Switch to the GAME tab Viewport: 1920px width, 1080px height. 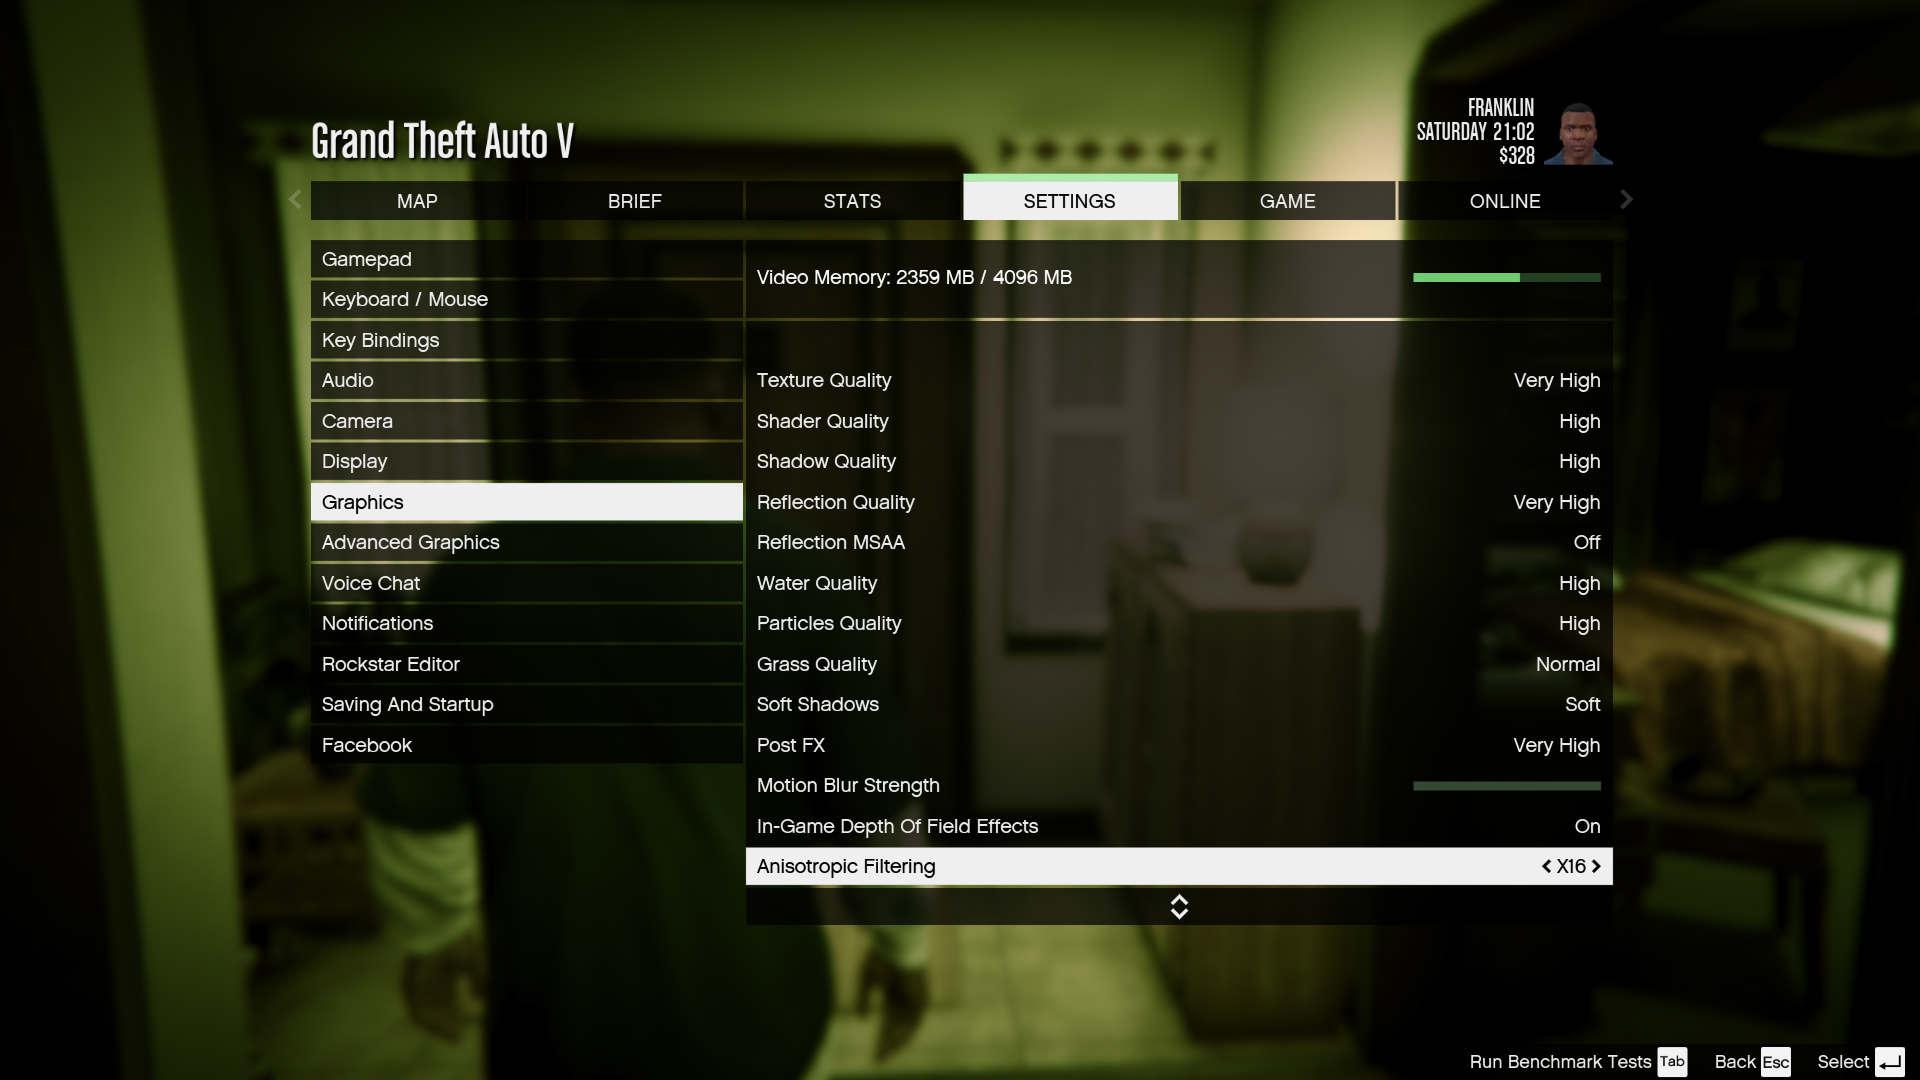[x=1287, y=200]
